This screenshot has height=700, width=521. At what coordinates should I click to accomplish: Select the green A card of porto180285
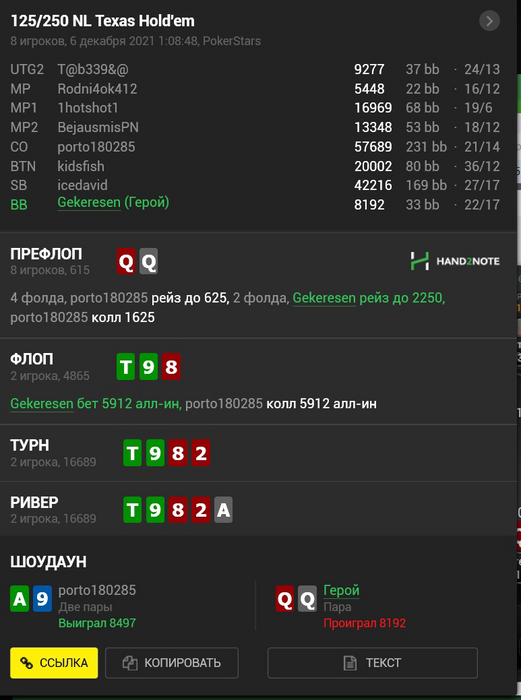pyautogui.click(x=19, y=599)
